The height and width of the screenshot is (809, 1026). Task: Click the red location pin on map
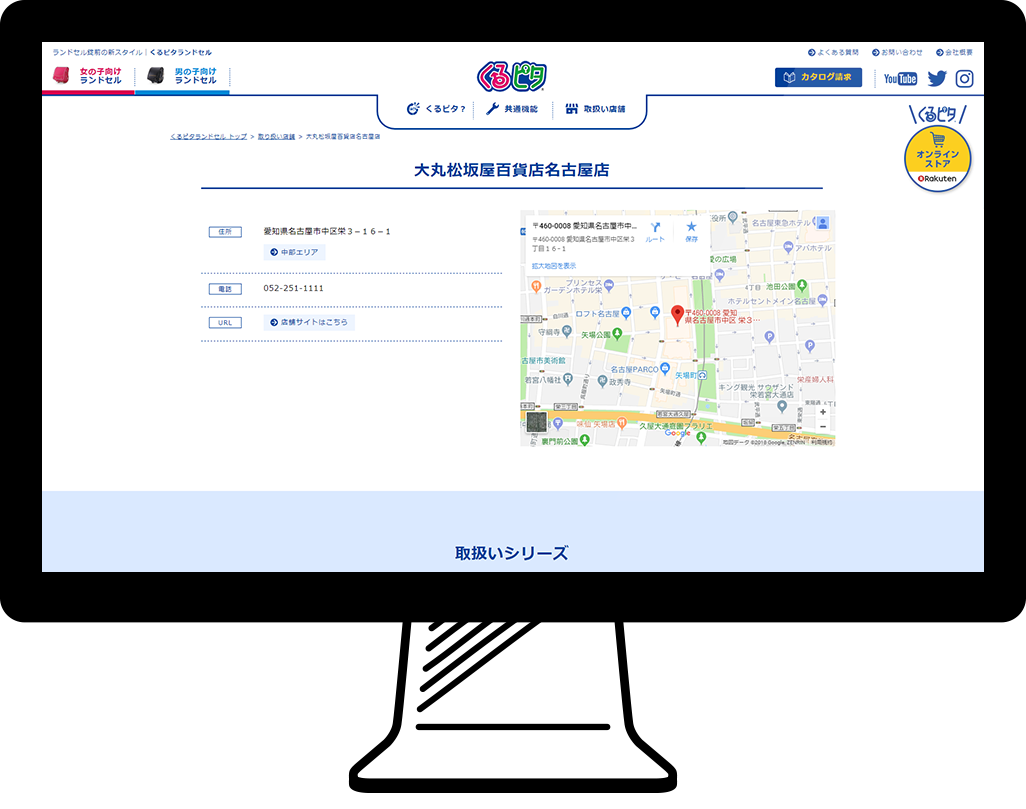pyautogui.click(x=678, y=315)
